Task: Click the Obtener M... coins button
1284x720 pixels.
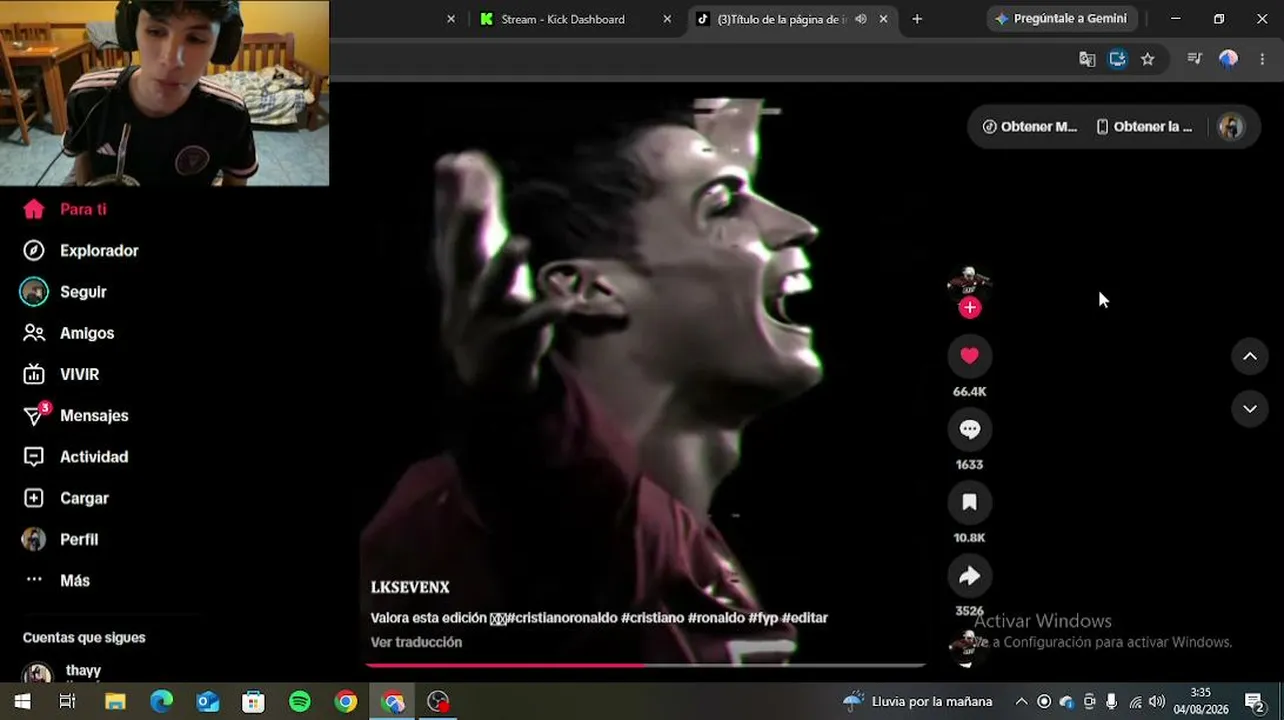Action: [1029, 127]
